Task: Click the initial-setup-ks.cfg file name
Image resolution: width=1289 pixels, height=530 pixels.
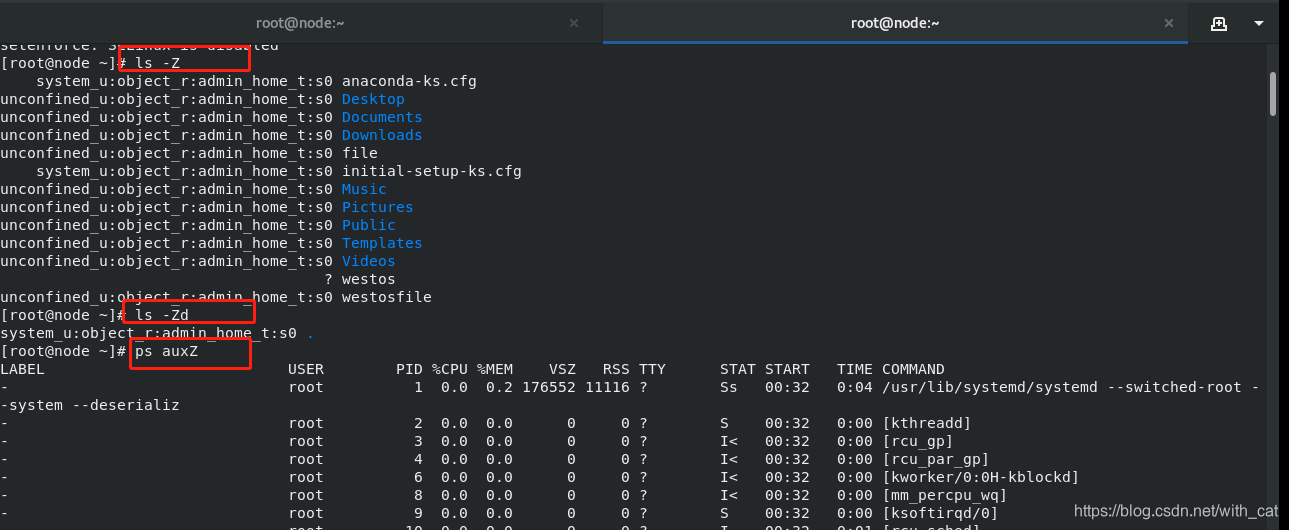Action: 432,171
